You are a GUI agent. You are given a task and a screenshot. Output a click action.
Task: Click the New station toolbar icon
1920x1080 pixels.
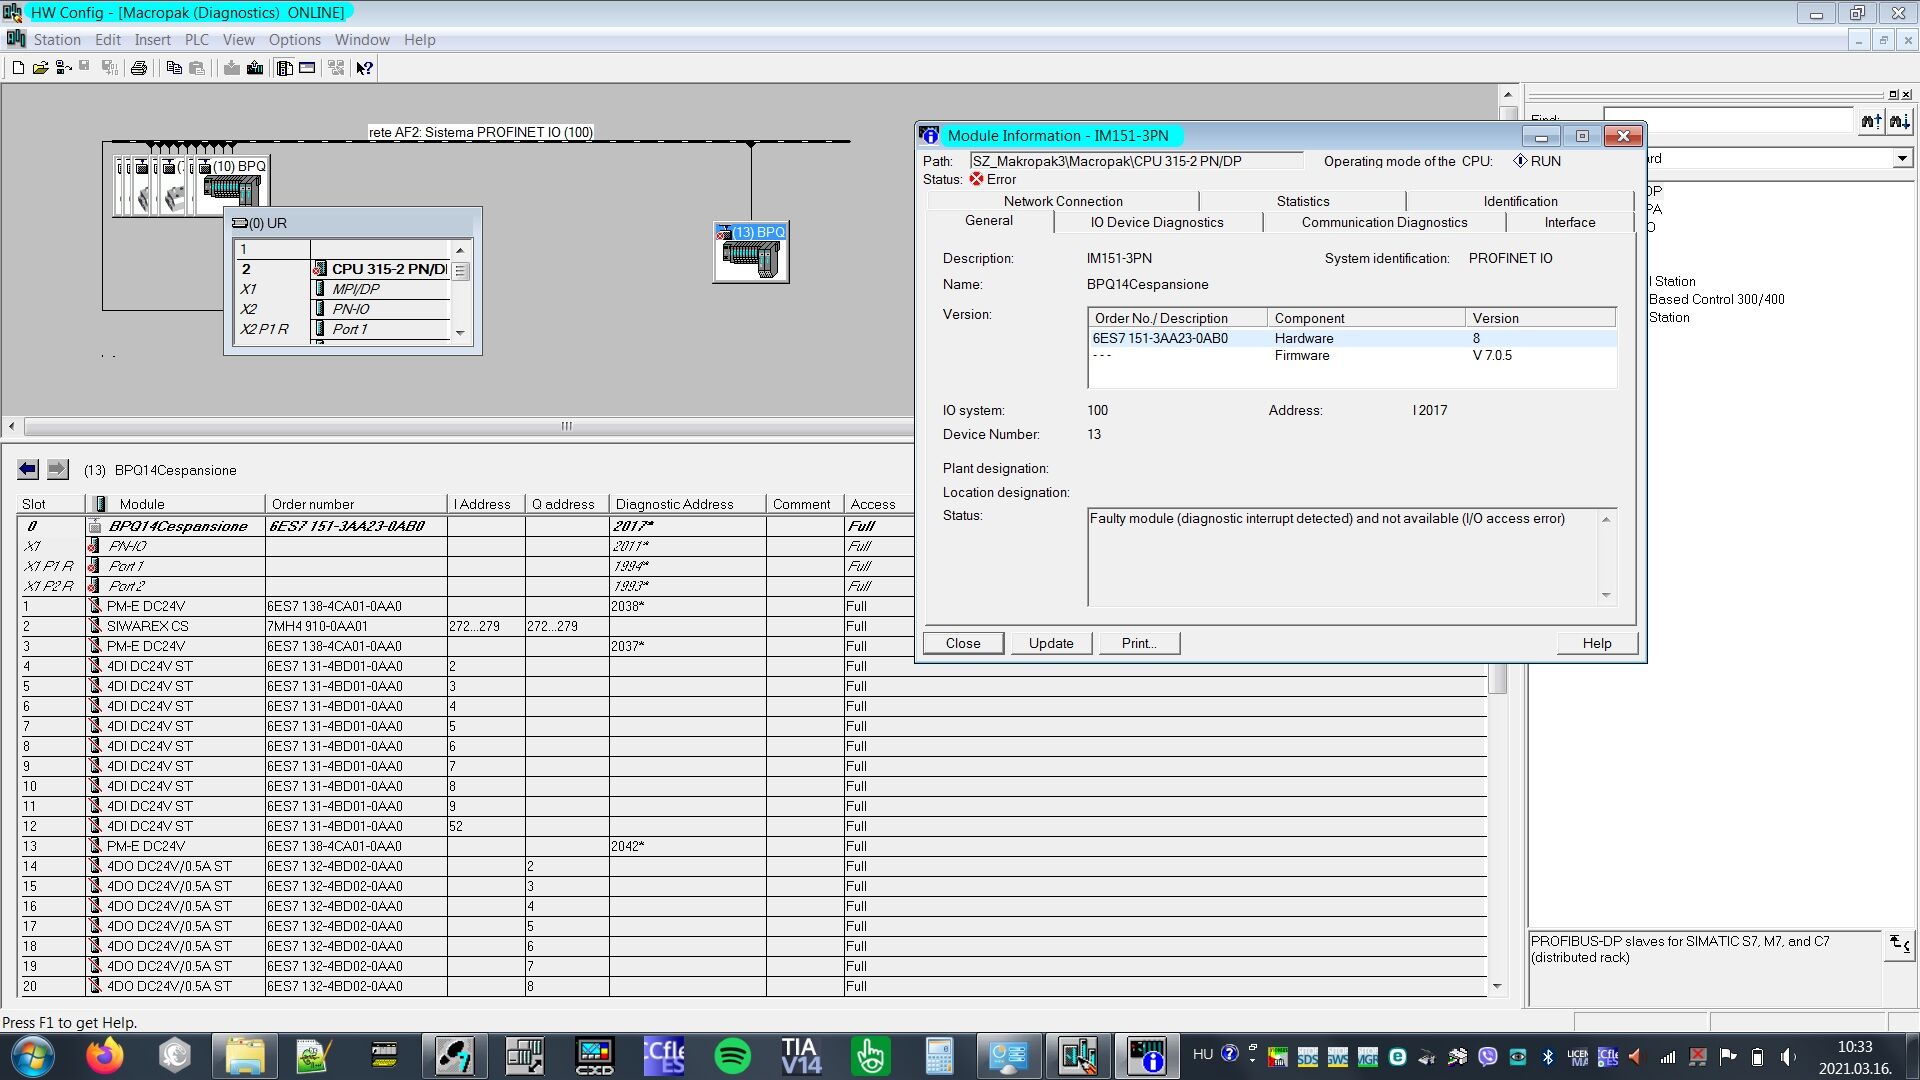(18, 68)
